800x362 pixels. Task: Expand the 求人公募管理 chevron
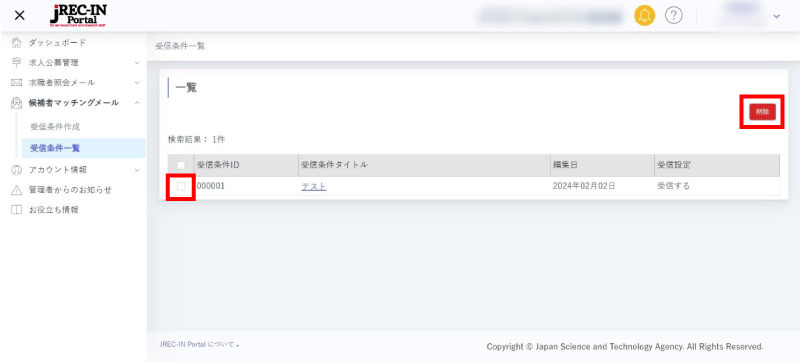(x=137, y=63)
